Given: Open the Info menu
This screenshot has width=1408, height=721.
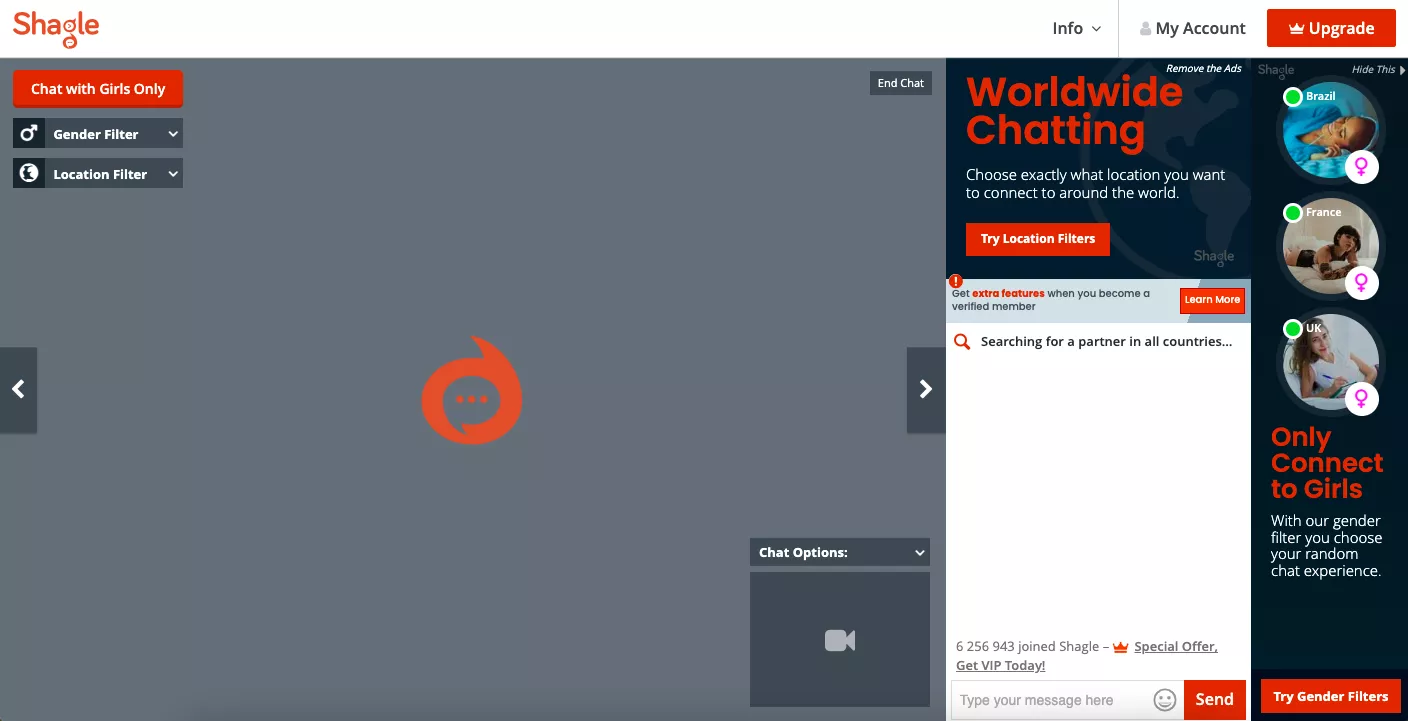Looking at the screenshot, I should pos(1076,29).
